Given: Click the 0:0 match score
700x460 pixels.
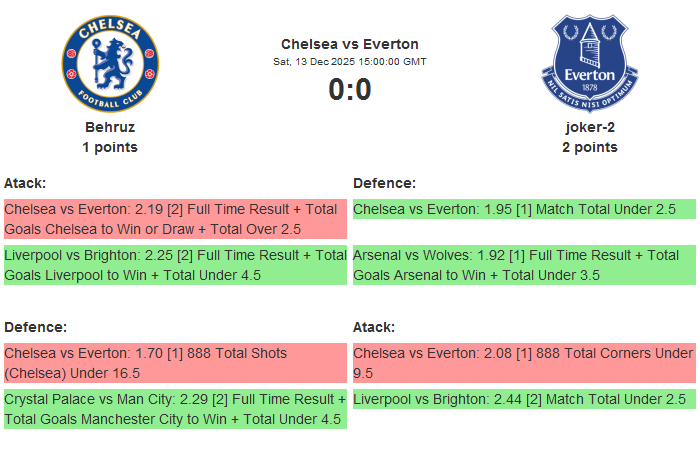Looking at the screenshot, I should pos(350,90).
